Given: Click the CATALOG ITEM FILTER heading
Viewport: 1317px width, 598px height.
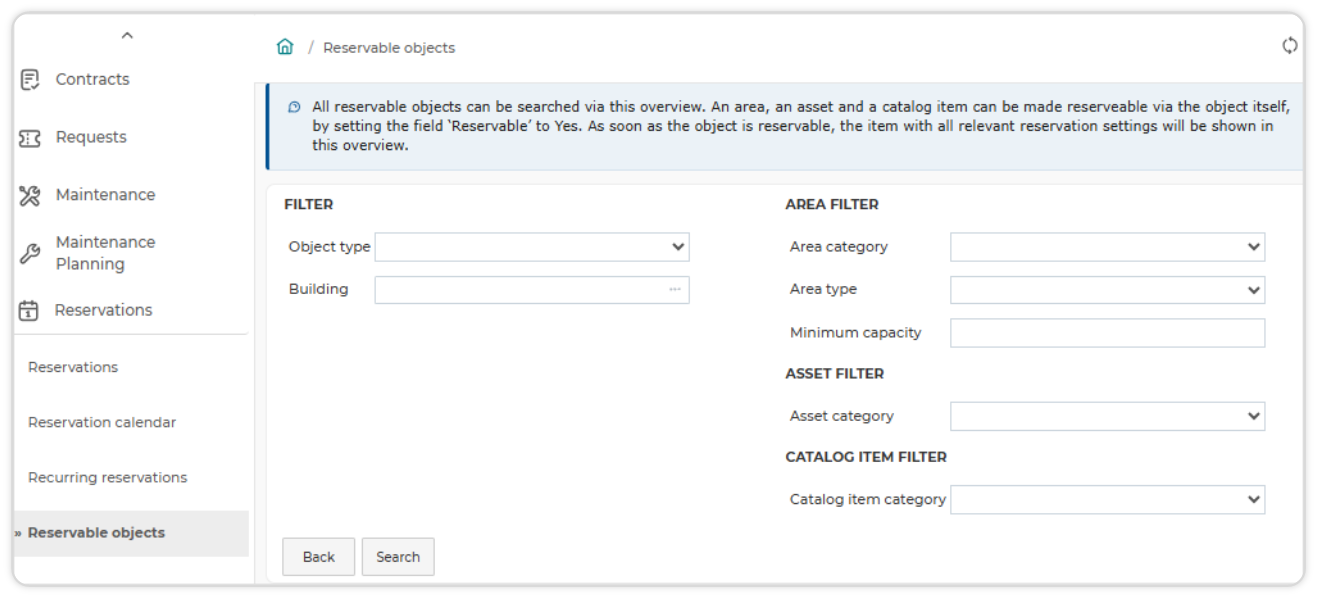Looking at the screenshot, I should tap(866, 457).
